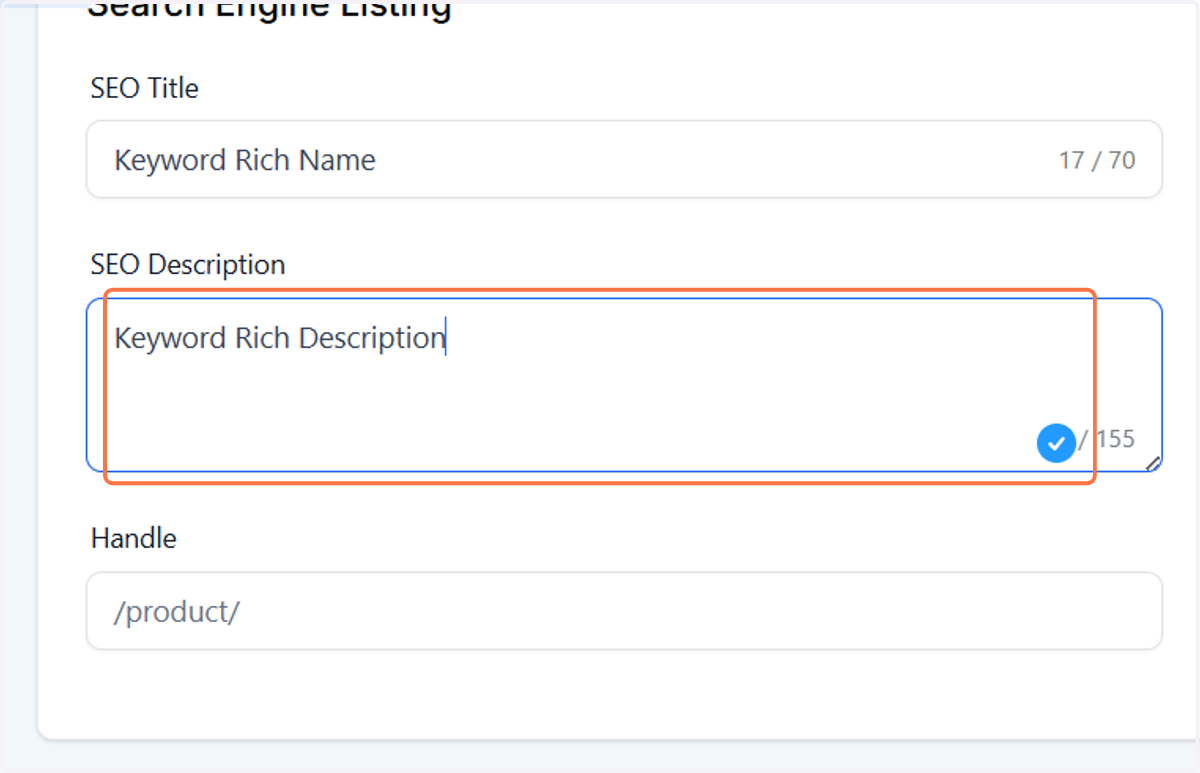The image size is (1200, 773).
Task: Click the "17 / 70" character counter
Action: pyautogui.click(x=1097, y=160)
